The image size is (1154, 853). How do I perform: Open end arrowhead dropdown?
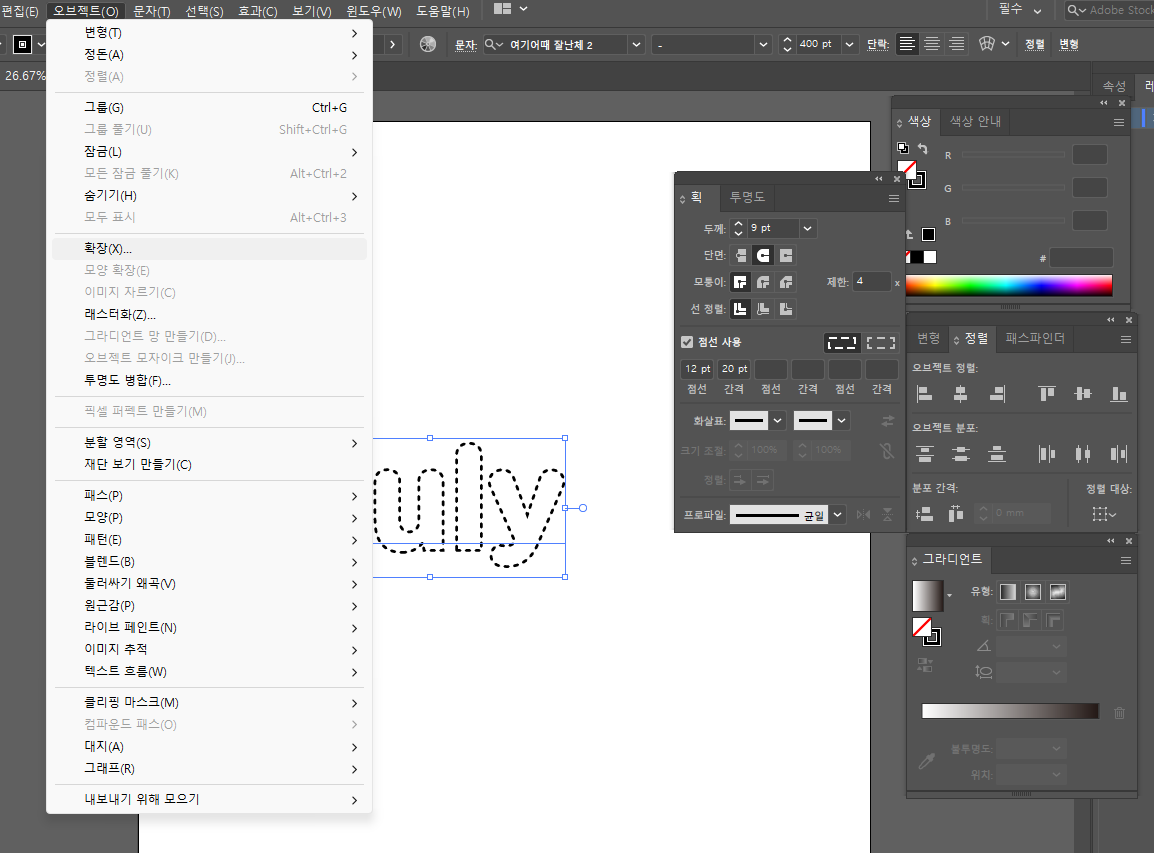(x=841, y=420)
